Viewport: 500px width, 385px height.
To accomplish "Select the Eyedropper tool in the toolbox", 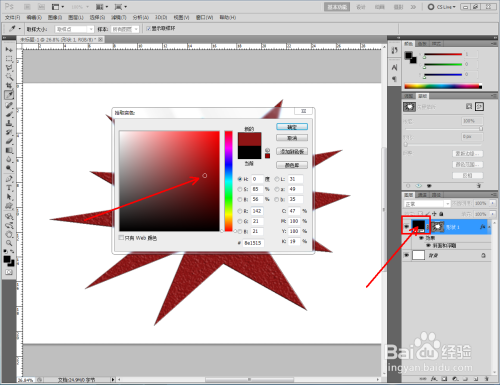I will pos(9,95).
